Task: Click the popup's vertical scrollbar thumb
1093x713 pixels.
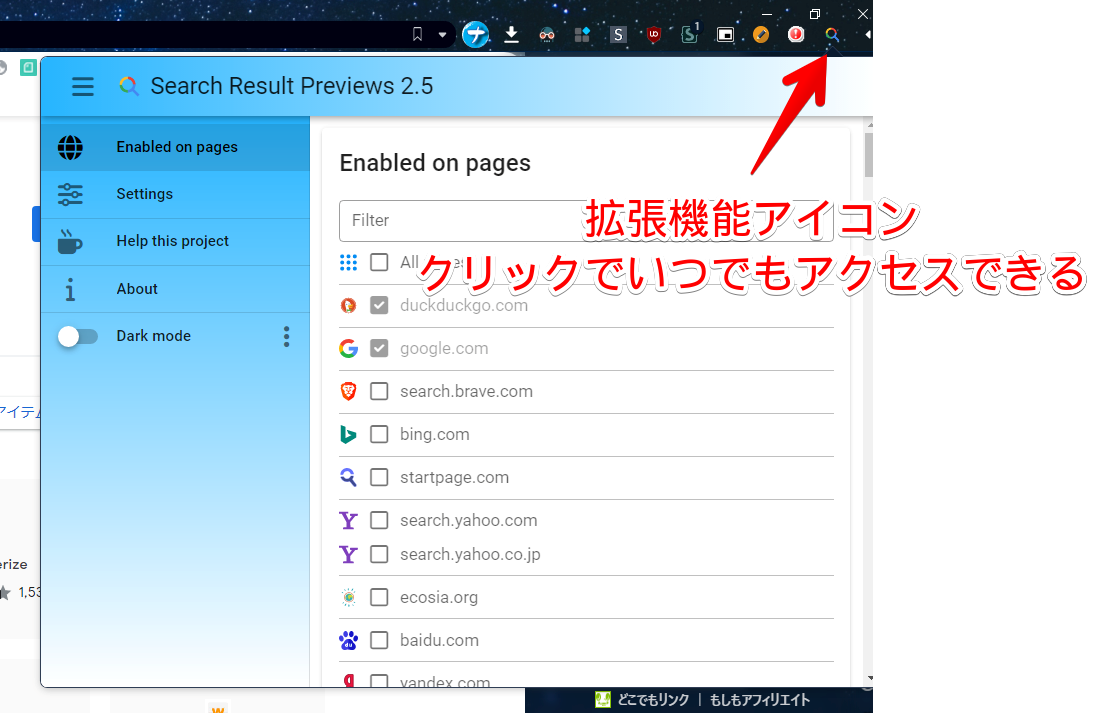Action: tap(869, 155)
